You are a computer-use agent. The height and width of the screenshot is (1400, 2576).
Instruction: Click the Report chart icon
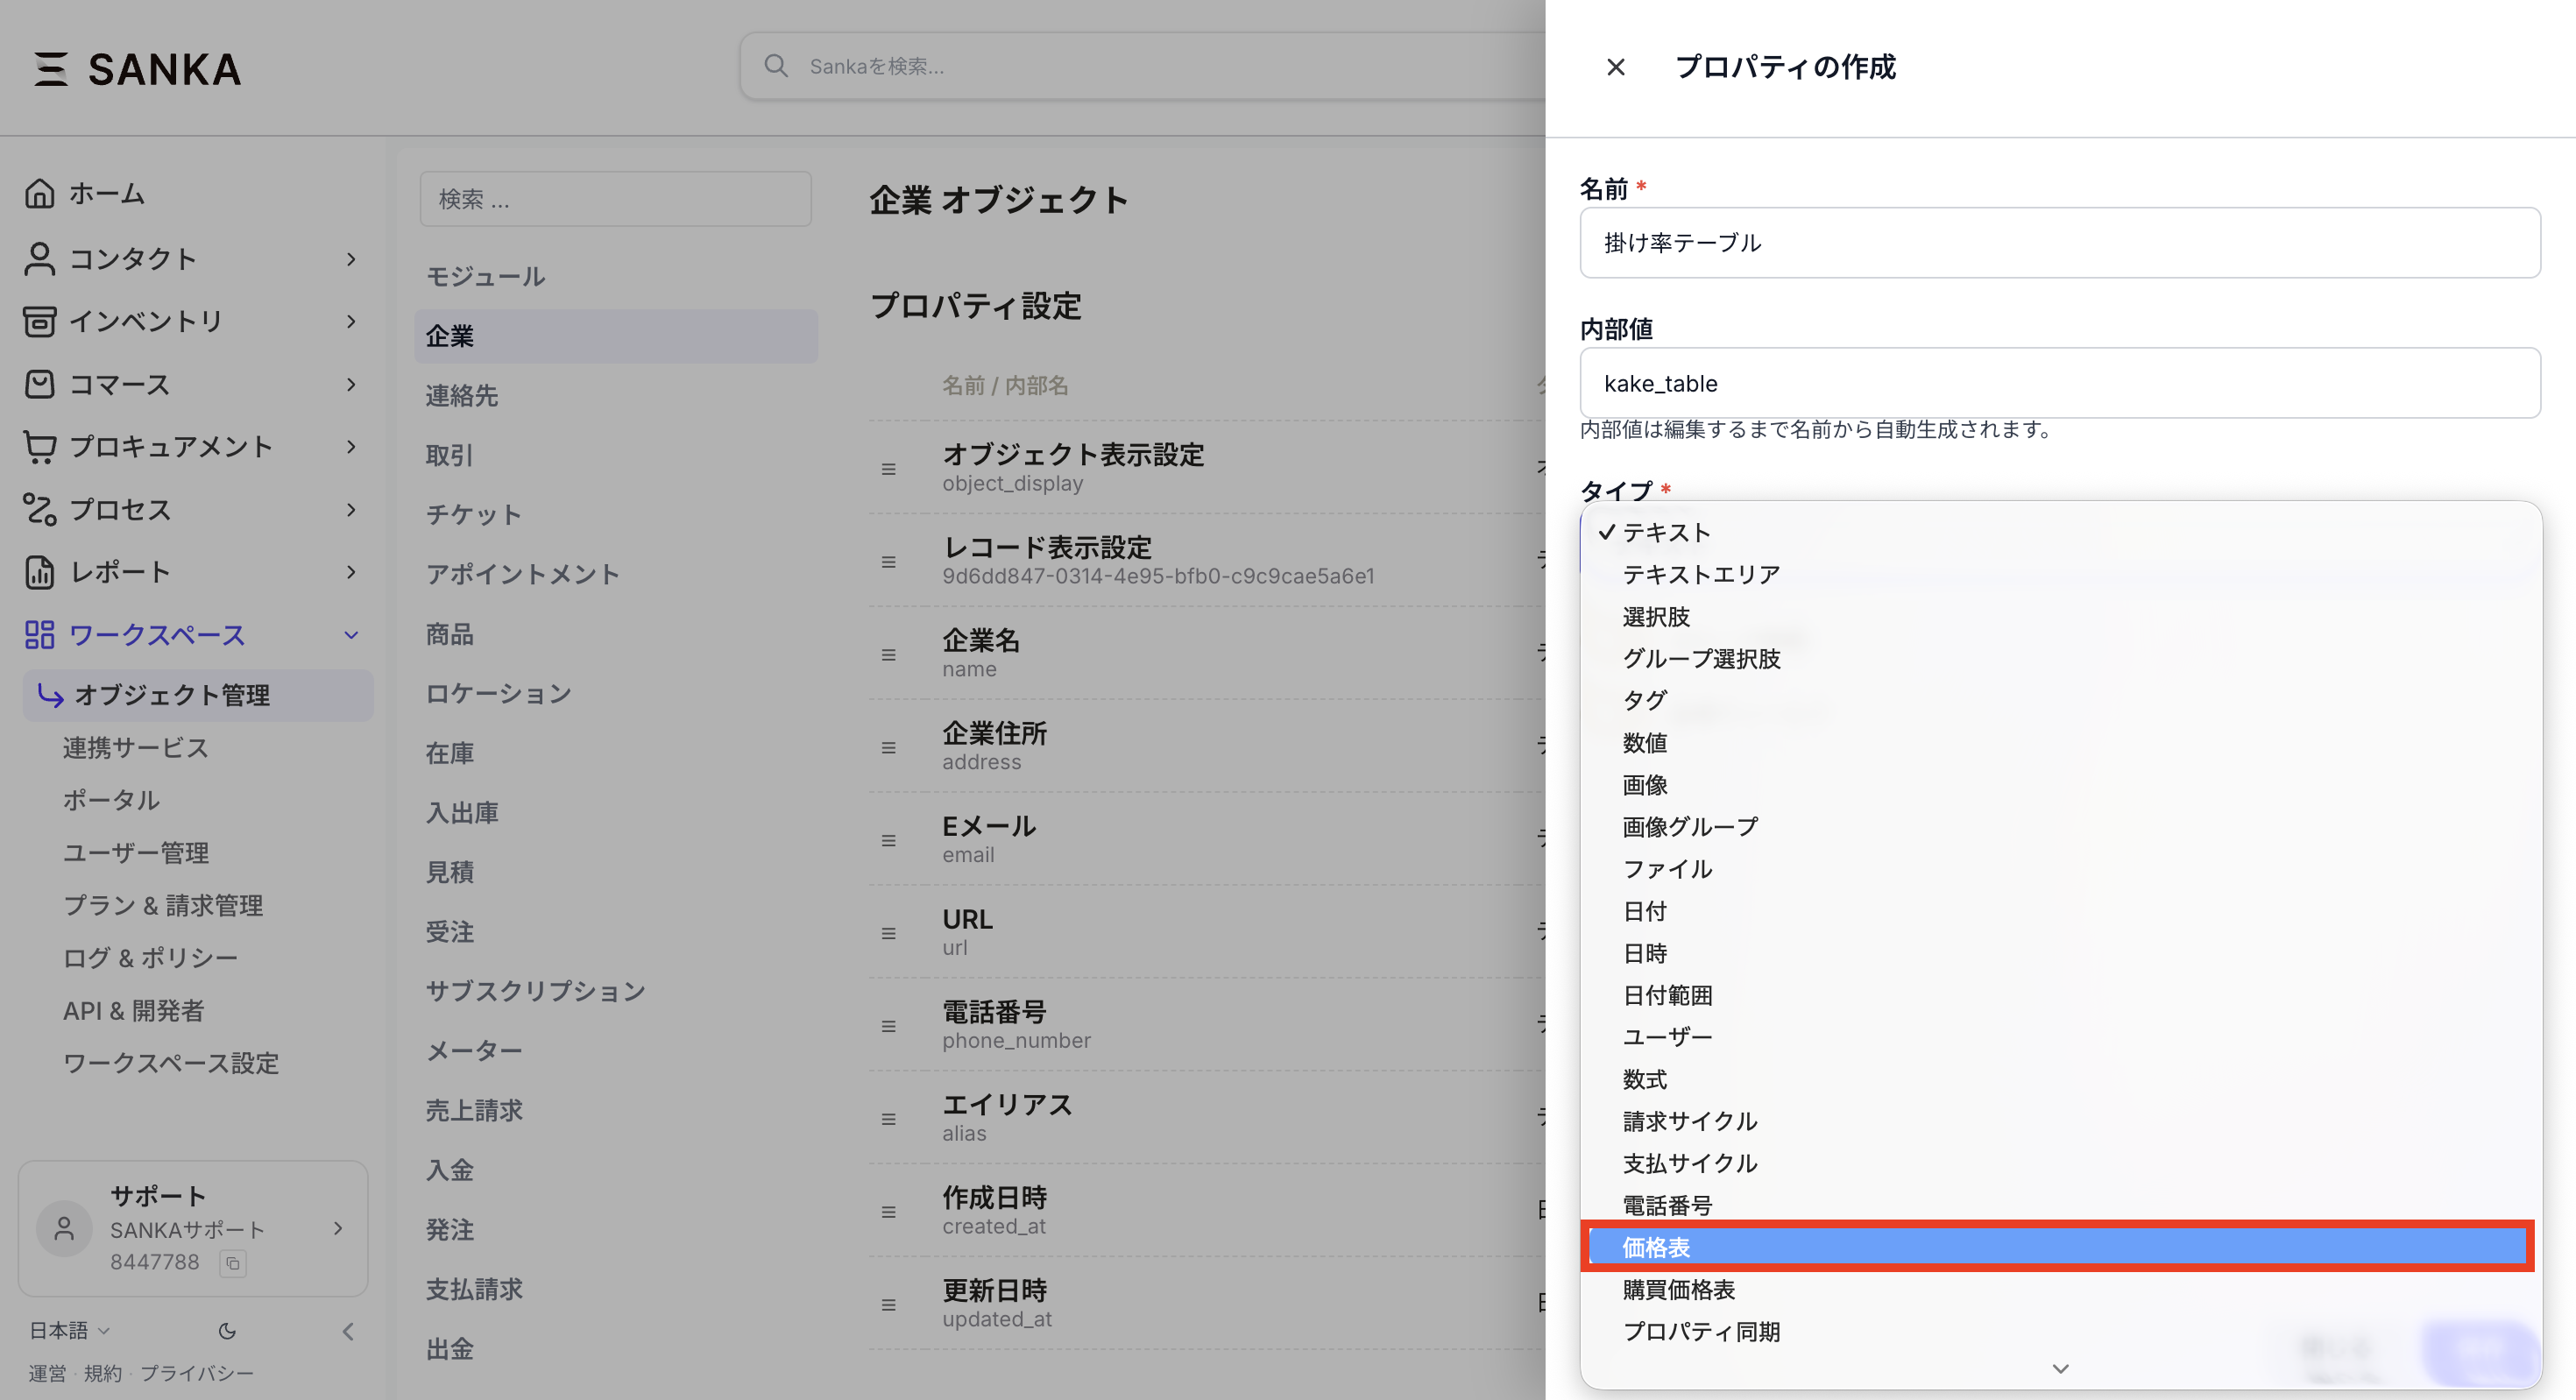tap(39, 572)
